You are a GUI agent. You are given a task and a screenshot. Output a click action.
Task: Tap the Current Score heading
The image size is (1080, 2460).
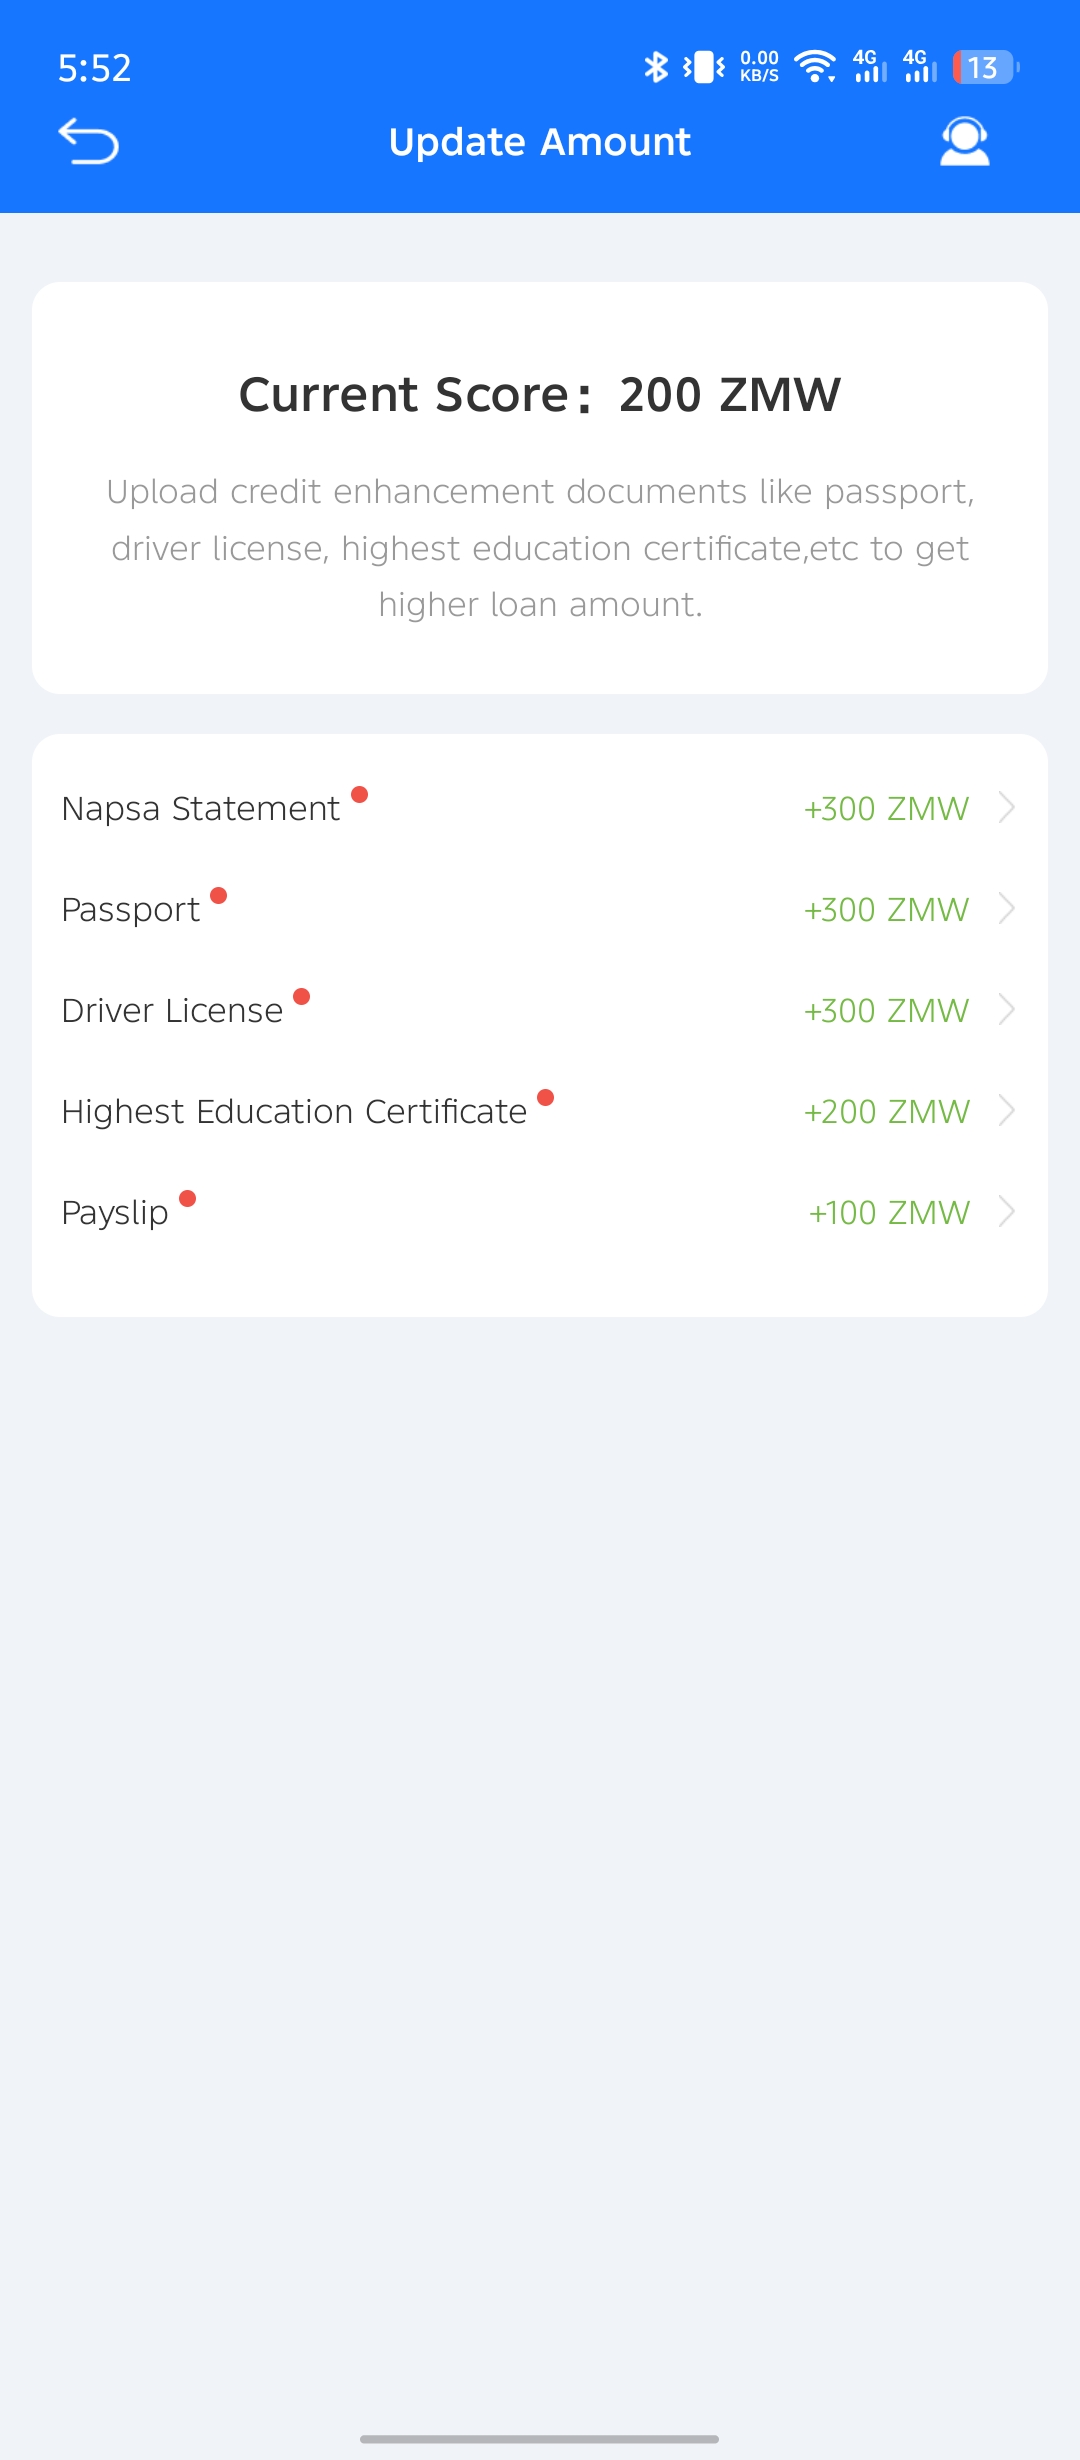540,394
